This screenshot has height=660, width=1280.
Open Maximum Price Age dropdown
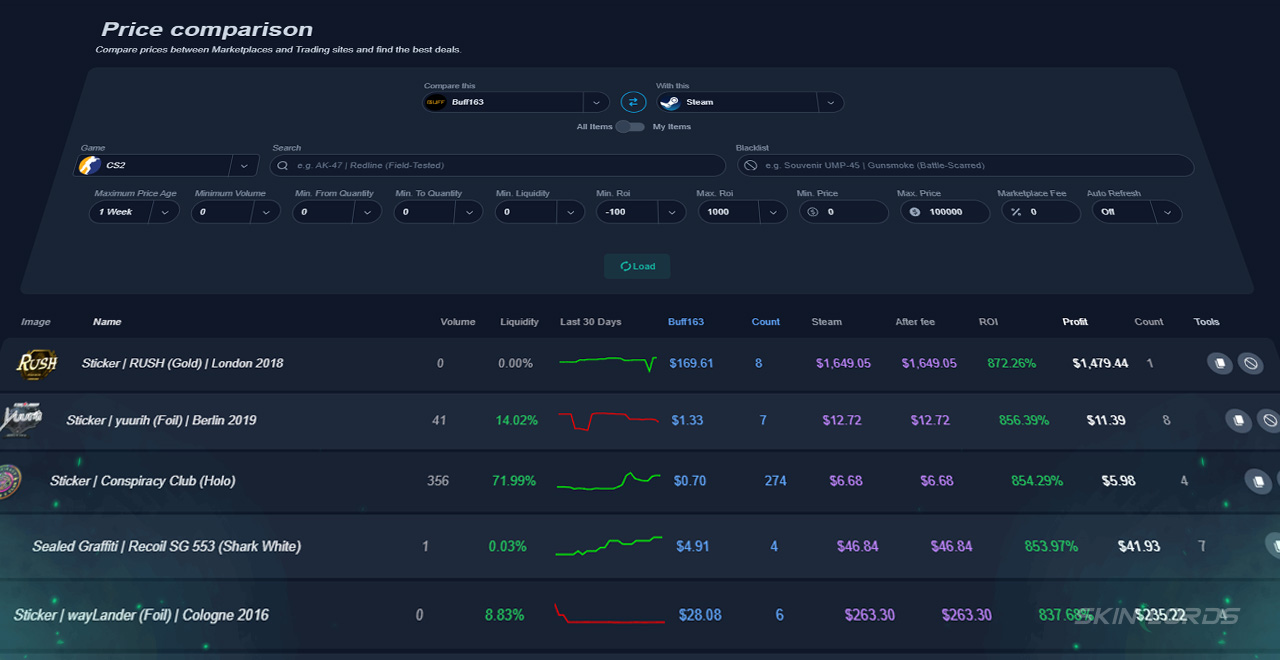pyautogui.click(x=134, y=212)
